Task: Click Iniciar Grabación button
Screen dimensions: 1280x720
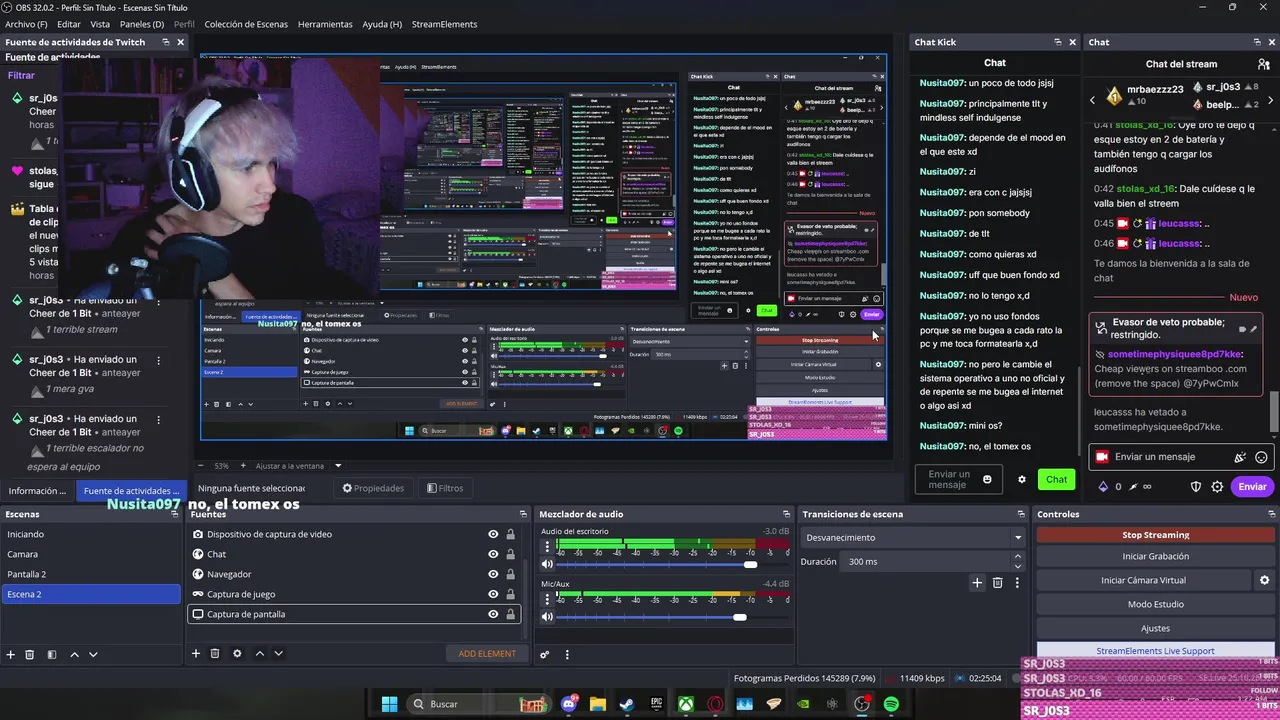Action: point(1155,556)
